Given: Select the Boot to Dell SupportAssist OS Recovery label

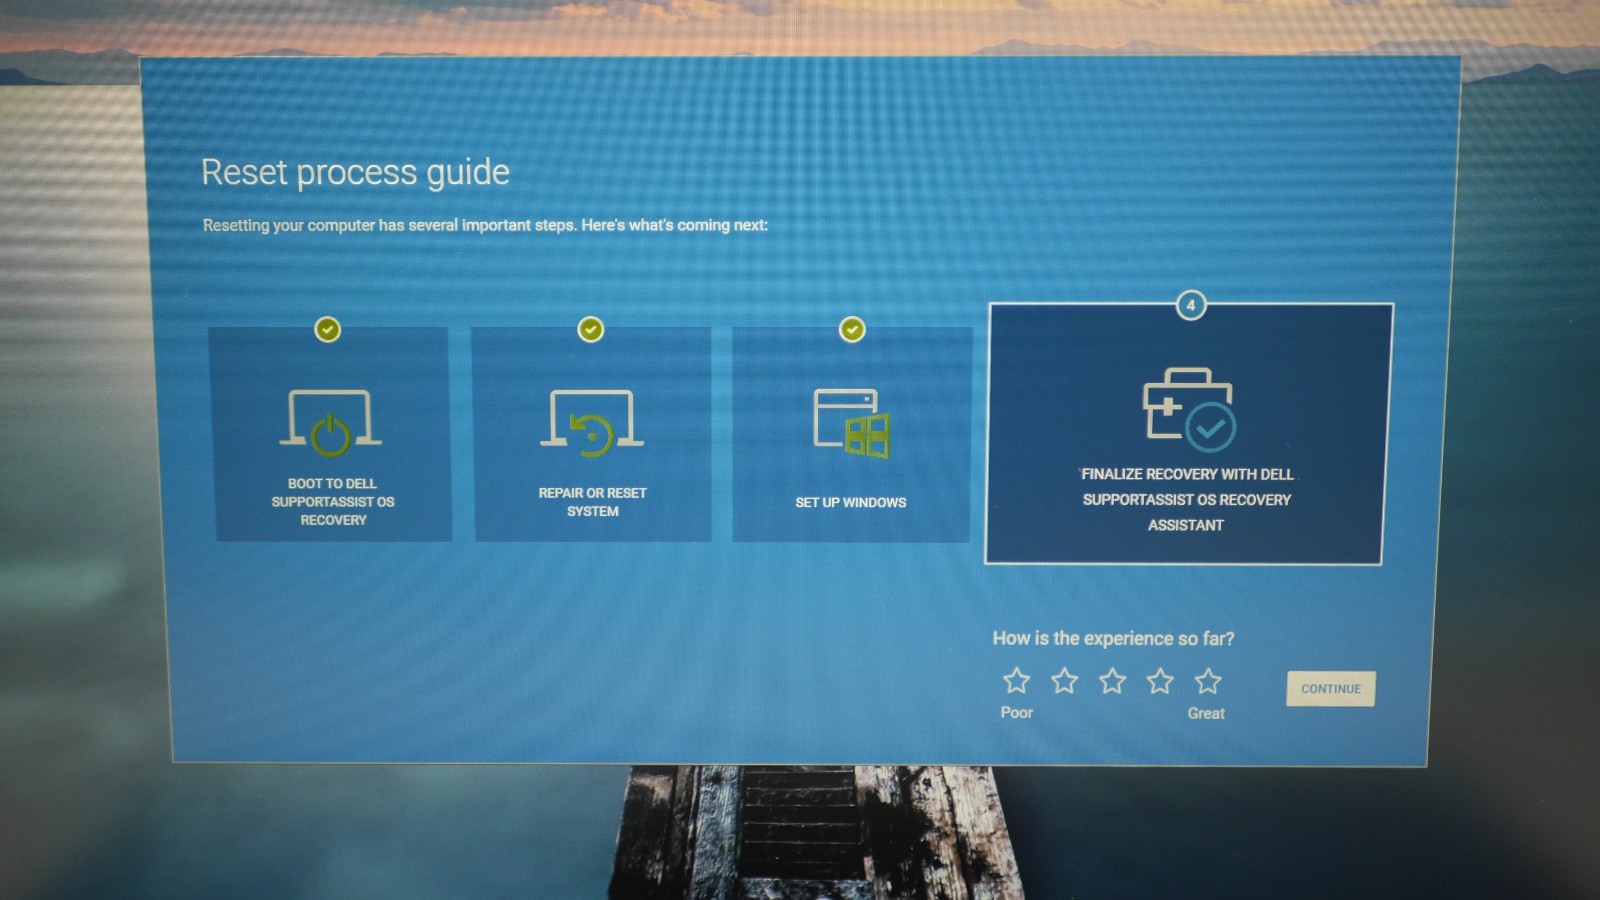Looking at the screenshot, I should point(333,501).
